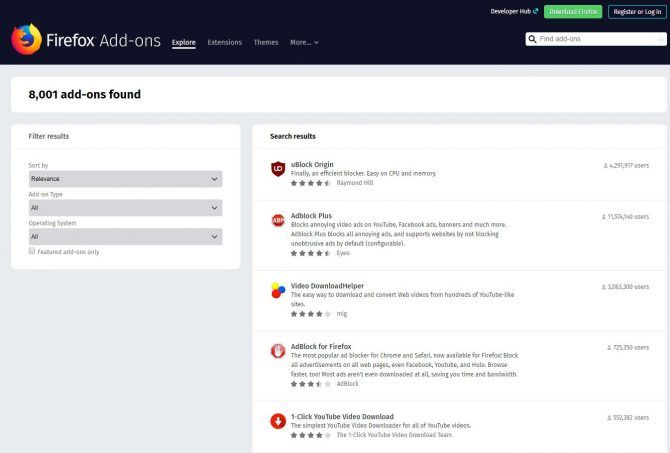The image size is (670, 453).
Task: Open the Operating System dropdown
Action: click(x=125, y=237)
